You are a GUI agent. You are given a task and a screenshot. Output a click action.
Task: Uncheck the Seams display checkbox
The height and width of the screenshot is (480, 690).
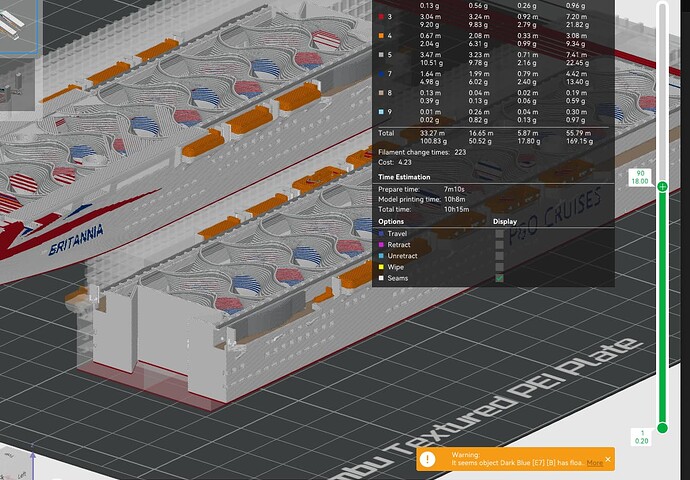coord(499,278)
